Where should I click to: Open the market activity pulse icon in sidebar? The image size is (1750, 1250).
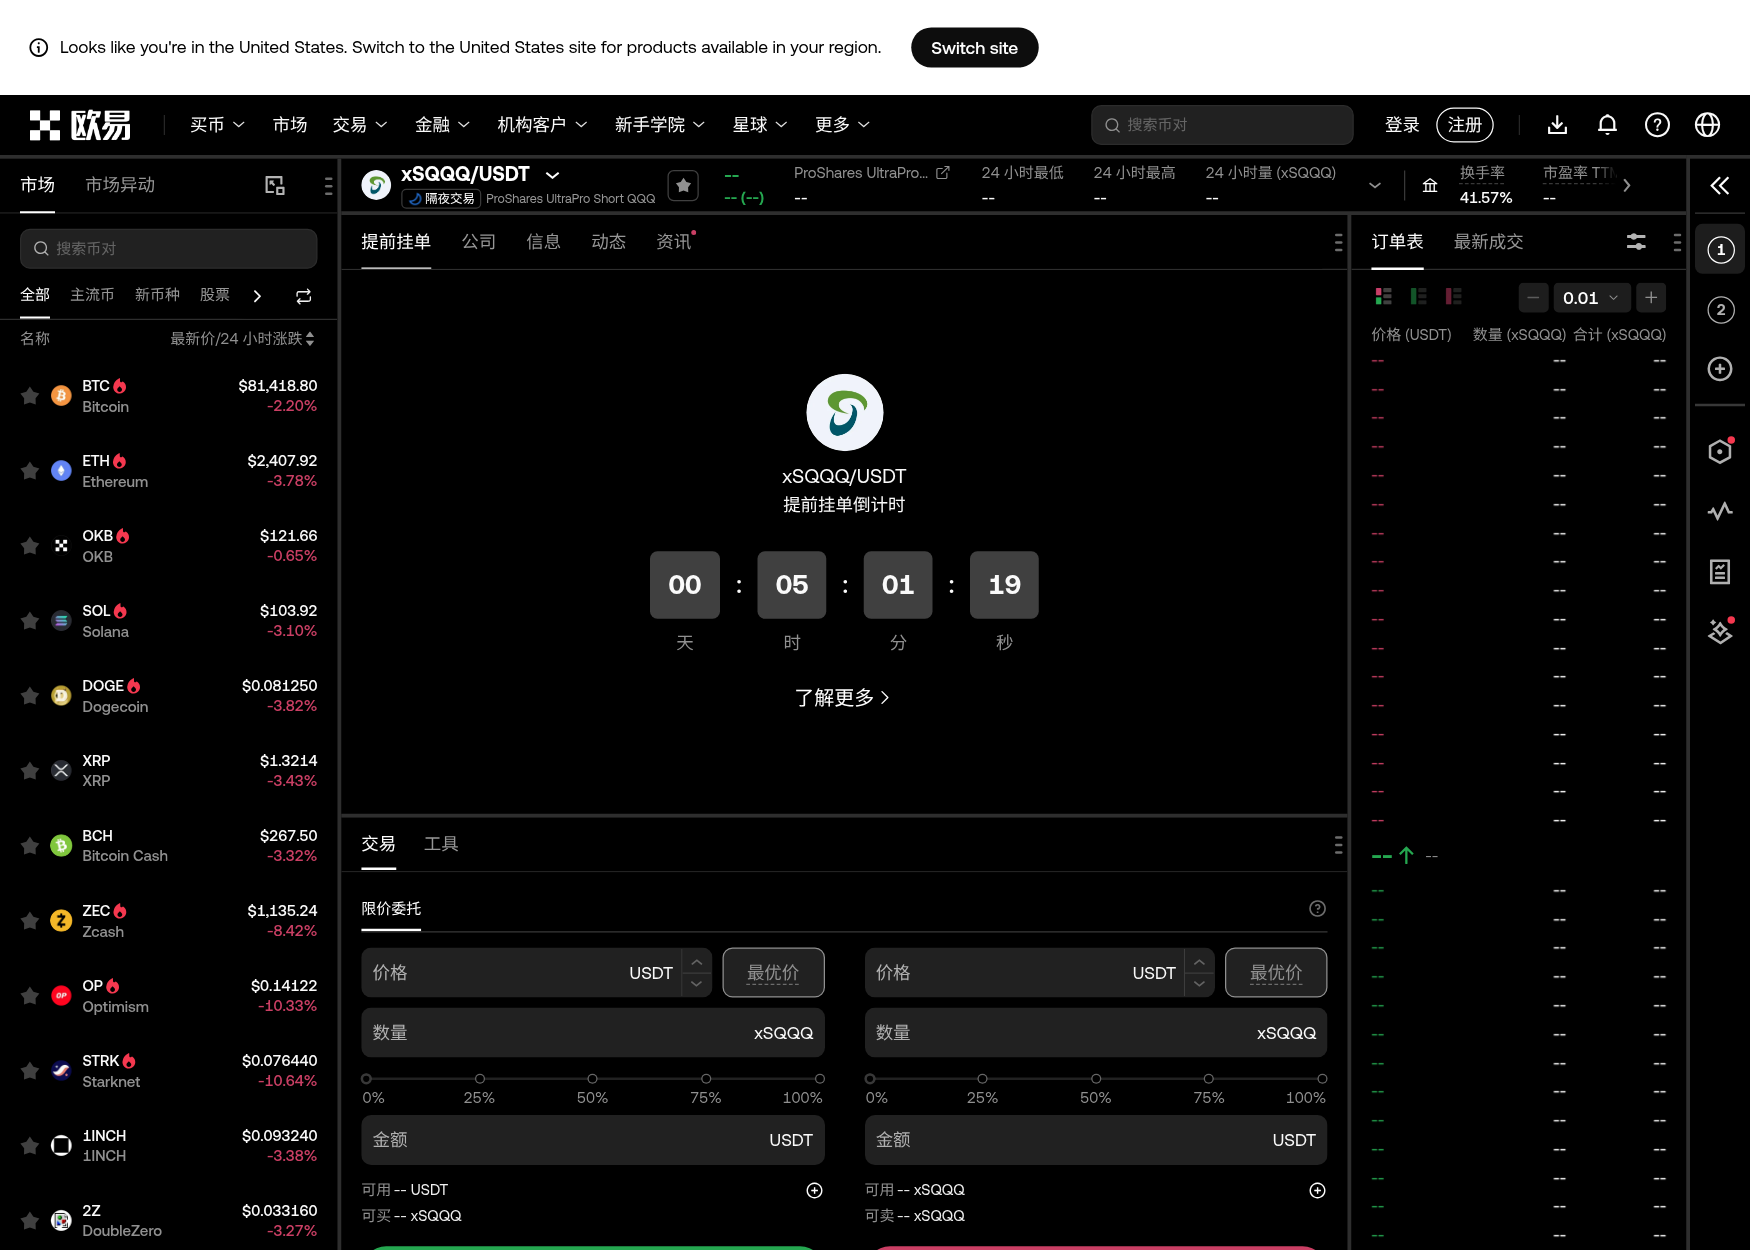point(1720,512)
